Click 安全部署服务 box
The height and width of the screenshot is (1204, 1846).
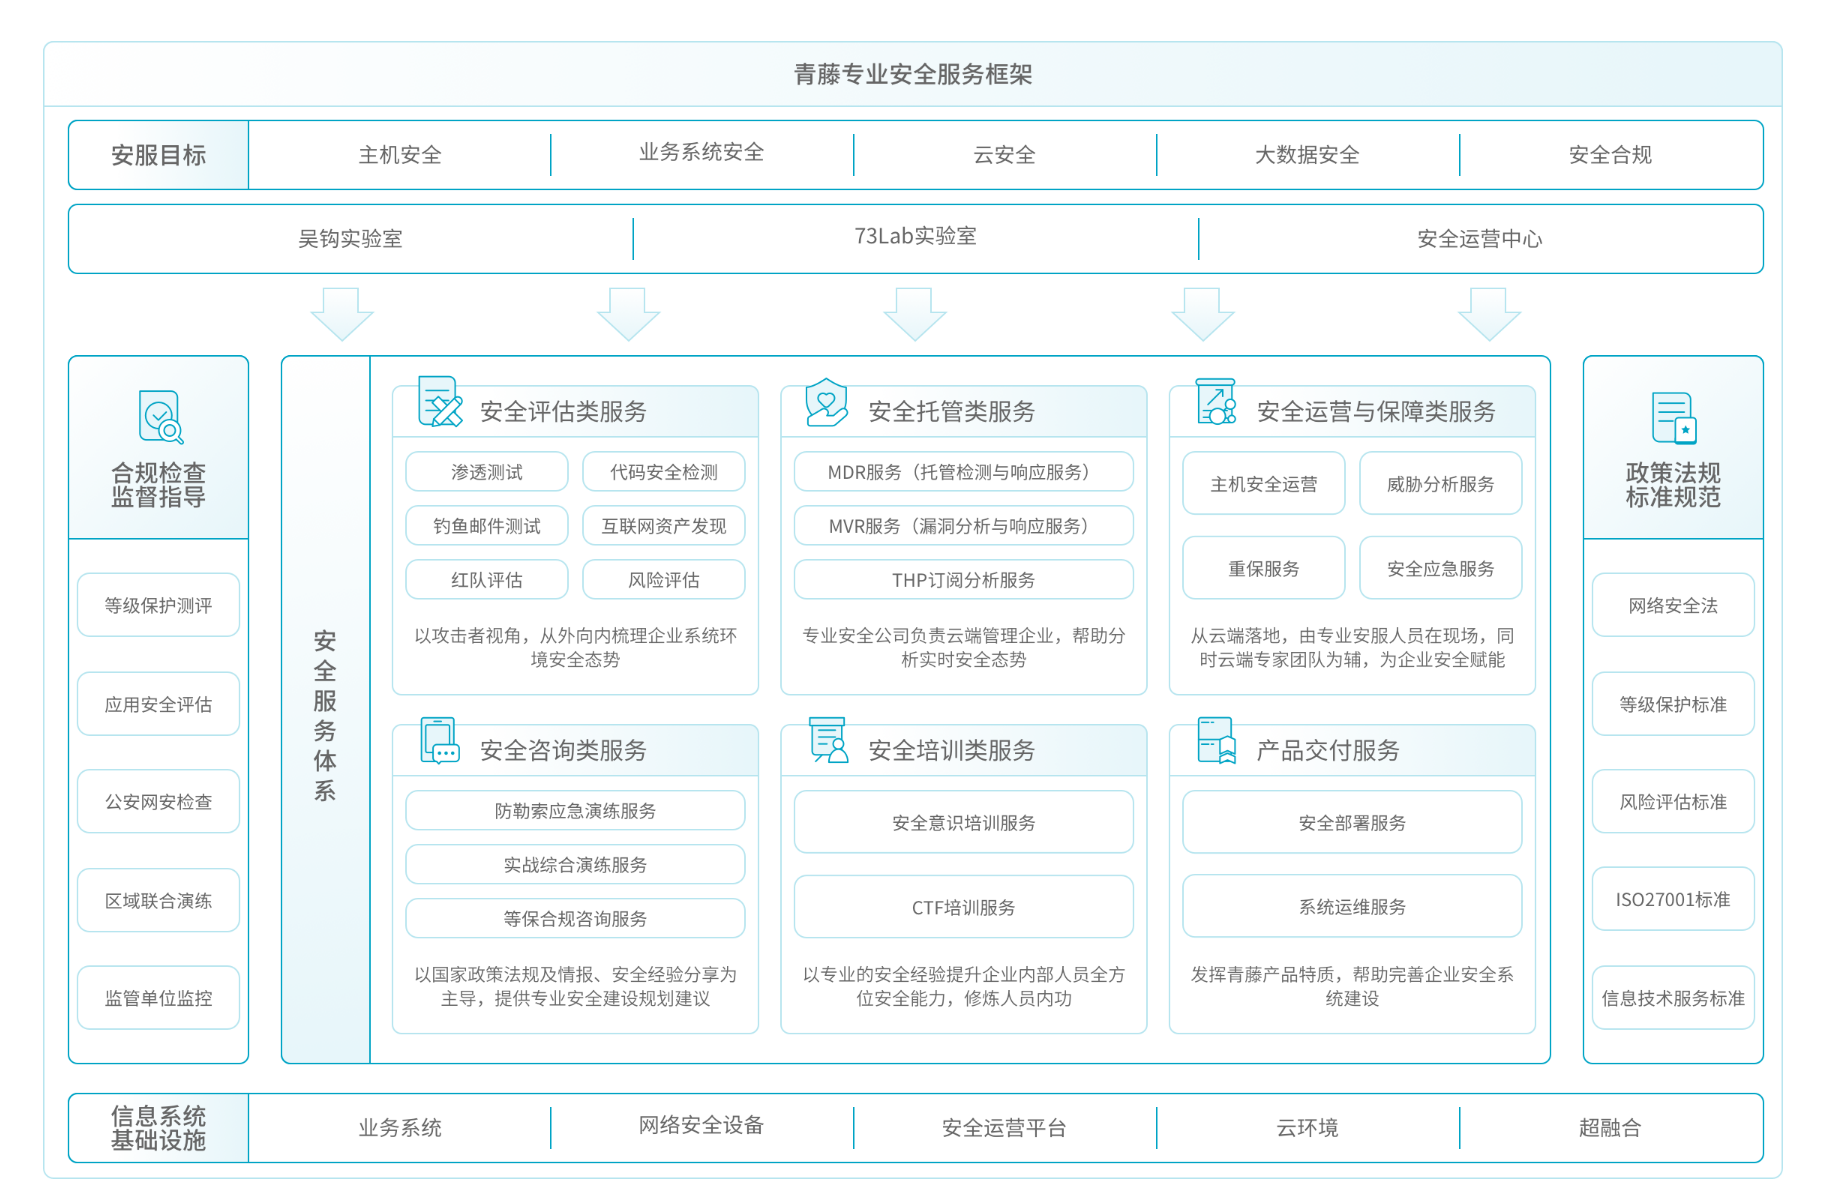(x=1352, y=823)
